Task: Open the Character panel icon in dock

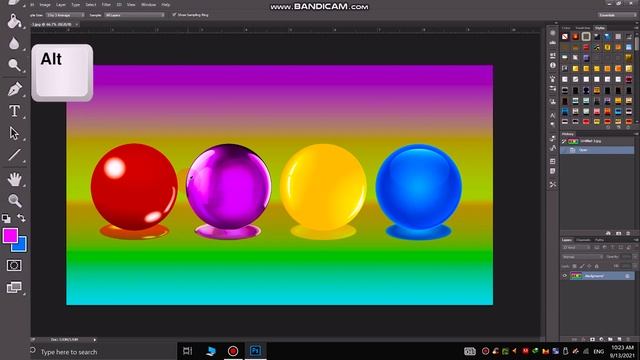Action: click(x=553, y=116)
